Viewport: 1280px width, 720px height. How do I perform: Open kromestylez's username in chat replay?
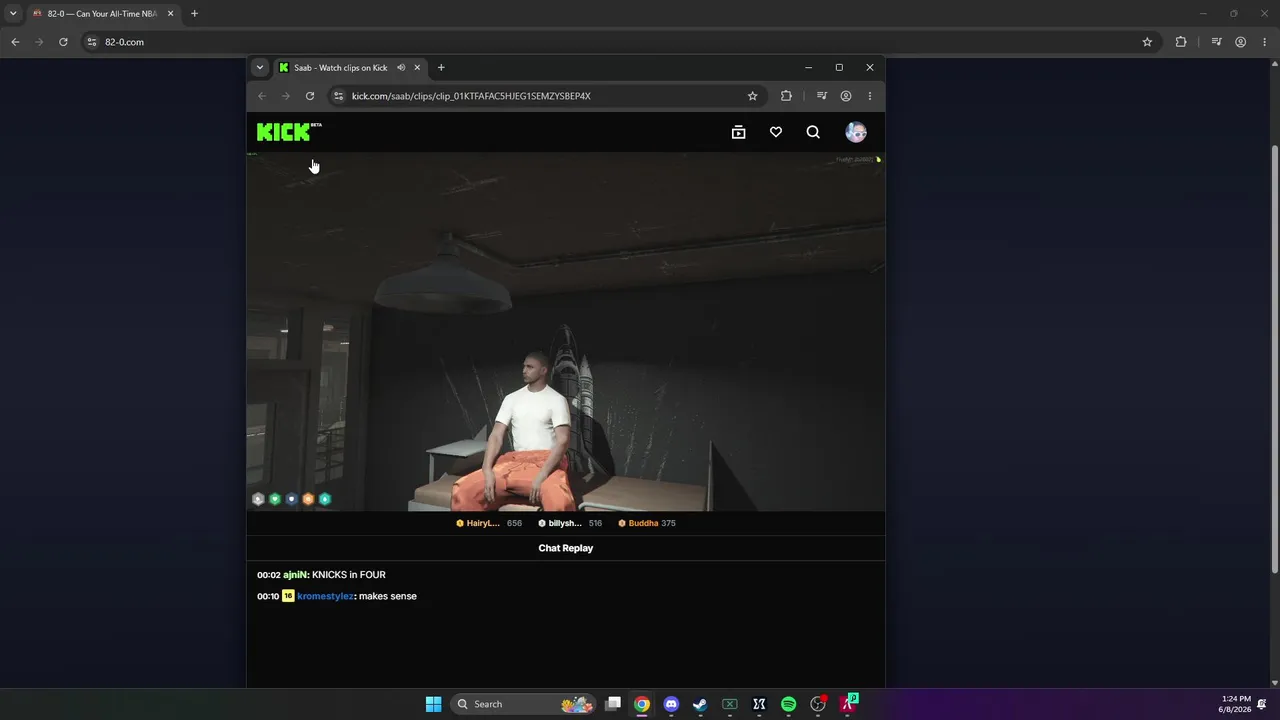(325, 596)
